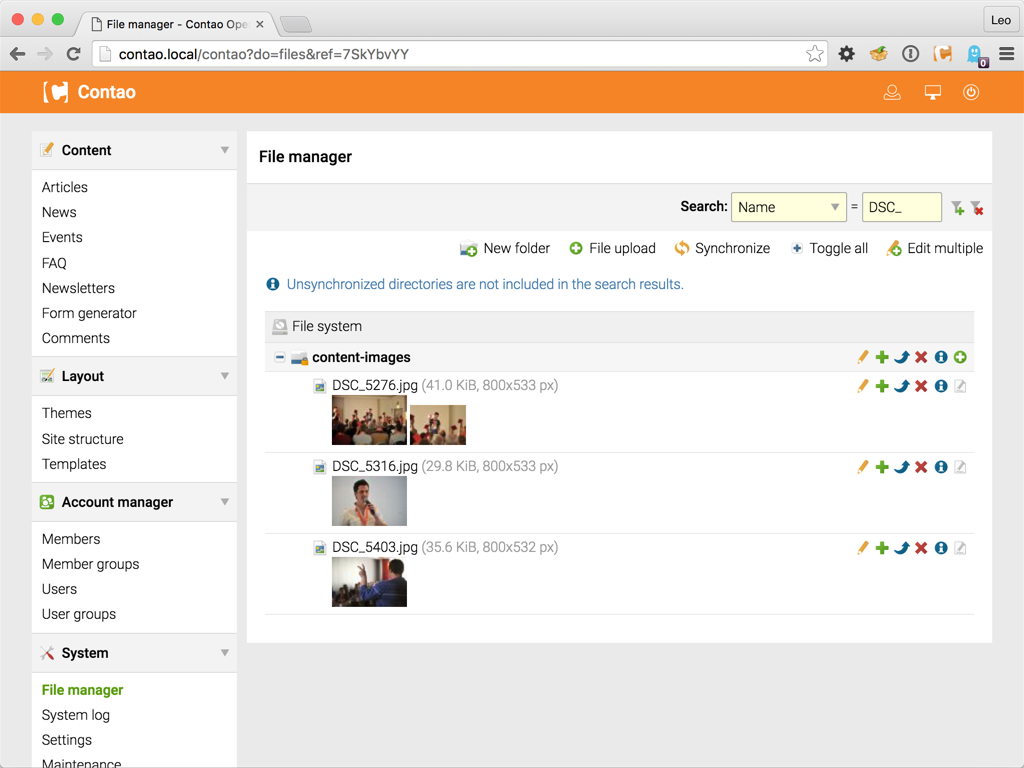
Task: Open the front end preview monitor icon
Action: (933, 93)
